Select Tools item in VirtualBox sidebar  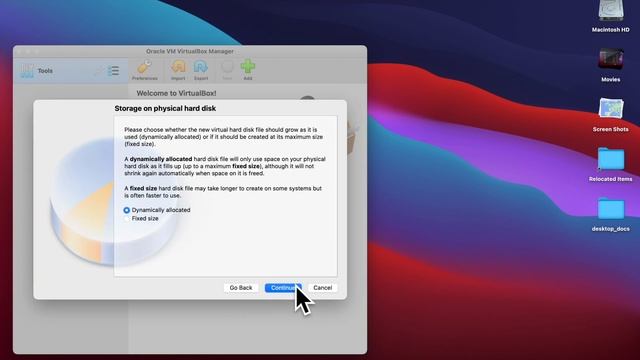coord(71,71)
